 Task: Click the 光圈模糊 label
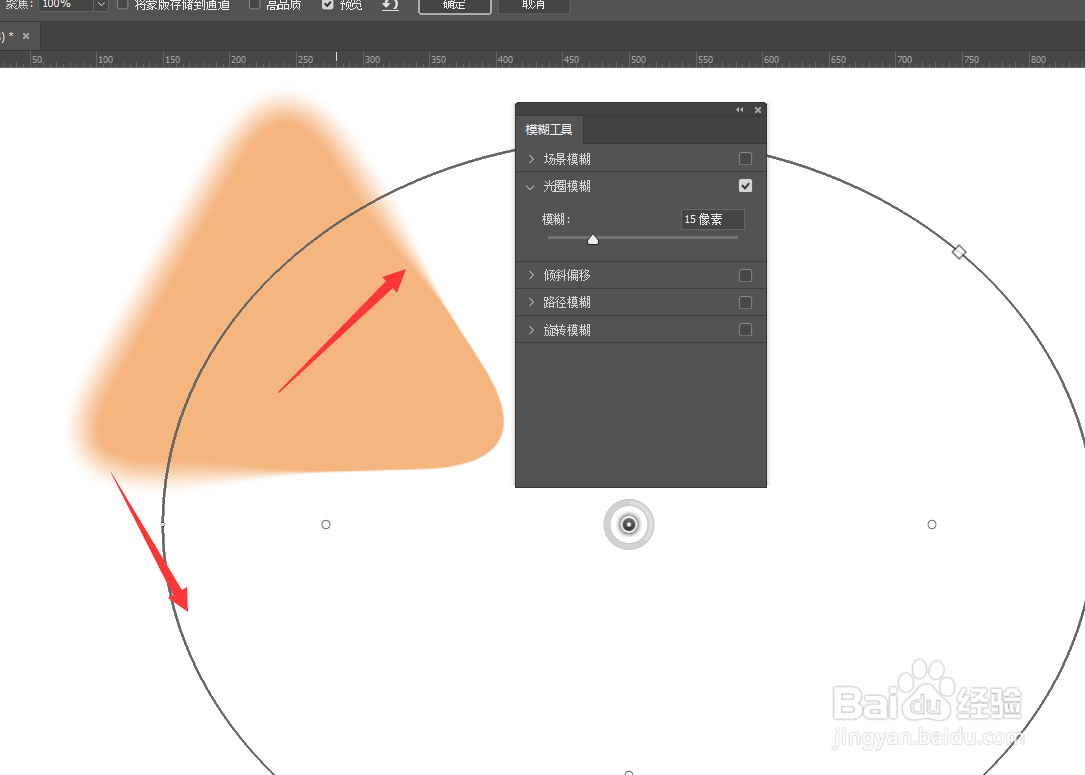click(567, 186)
